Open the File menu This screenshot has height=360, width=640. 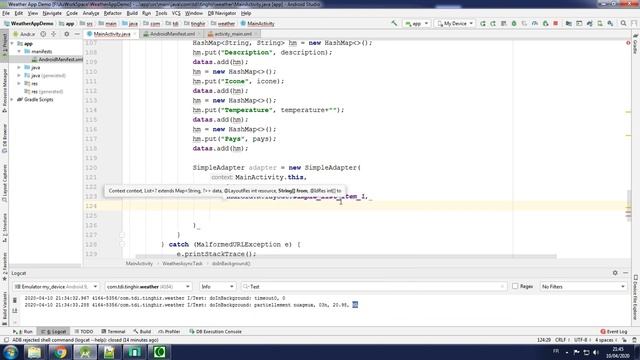[x=6, y=13]
